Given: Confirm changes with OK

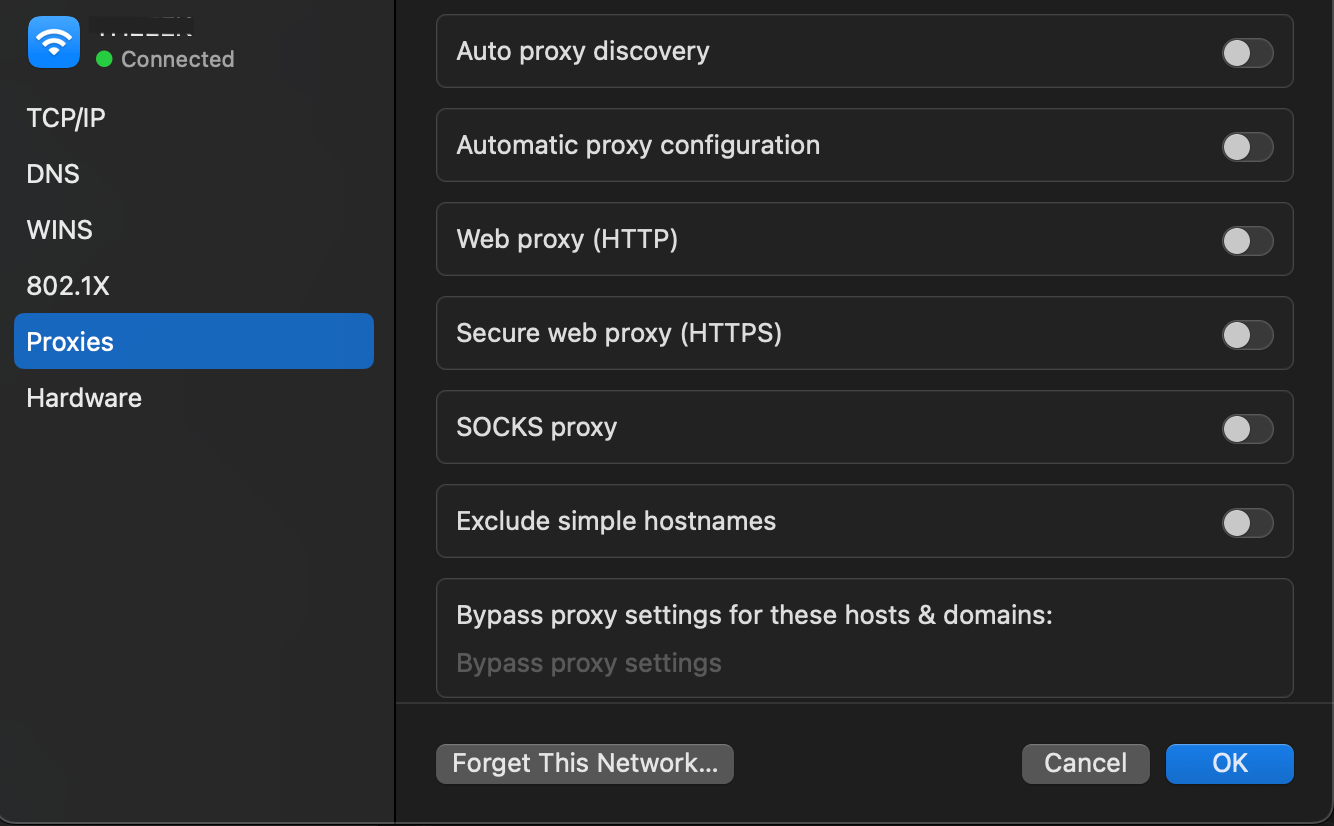Looking at the screenshot, I should (x=1229, y=763).
